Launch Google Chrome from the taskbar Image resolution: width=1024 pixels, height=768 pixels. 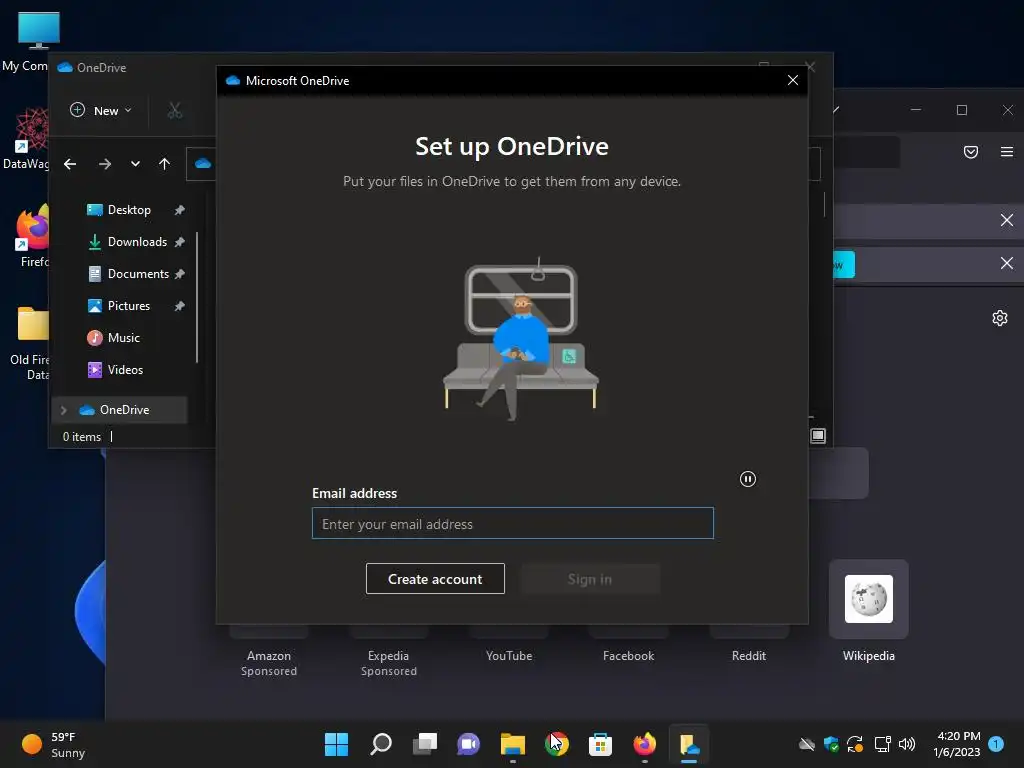[x=556, y=744]
